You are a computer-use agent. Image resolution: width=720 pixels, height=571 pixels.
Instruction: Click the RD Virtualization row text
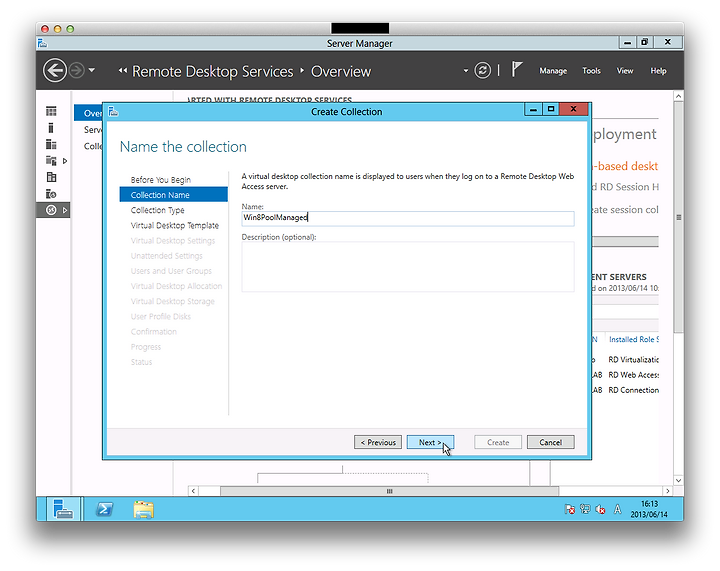point(634,359)
